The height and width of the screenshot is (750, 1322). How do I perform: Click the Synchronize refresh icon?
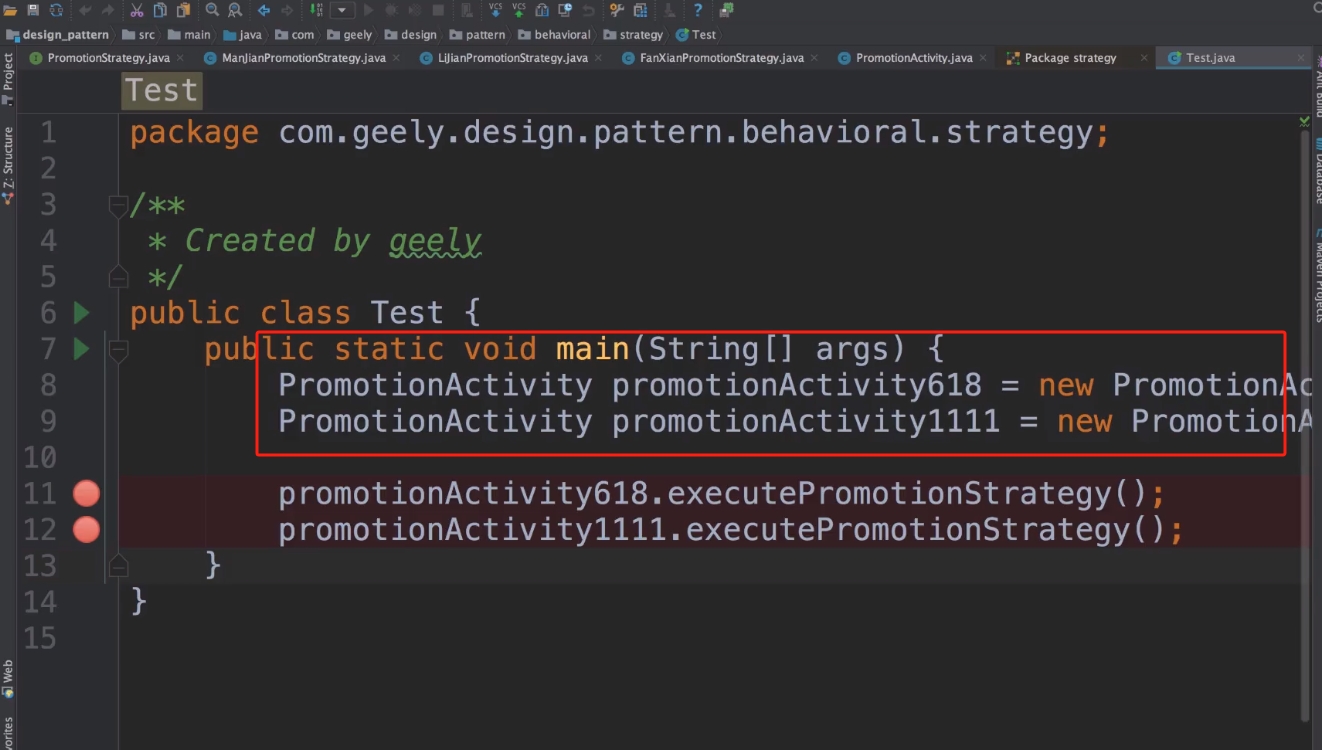56,10
